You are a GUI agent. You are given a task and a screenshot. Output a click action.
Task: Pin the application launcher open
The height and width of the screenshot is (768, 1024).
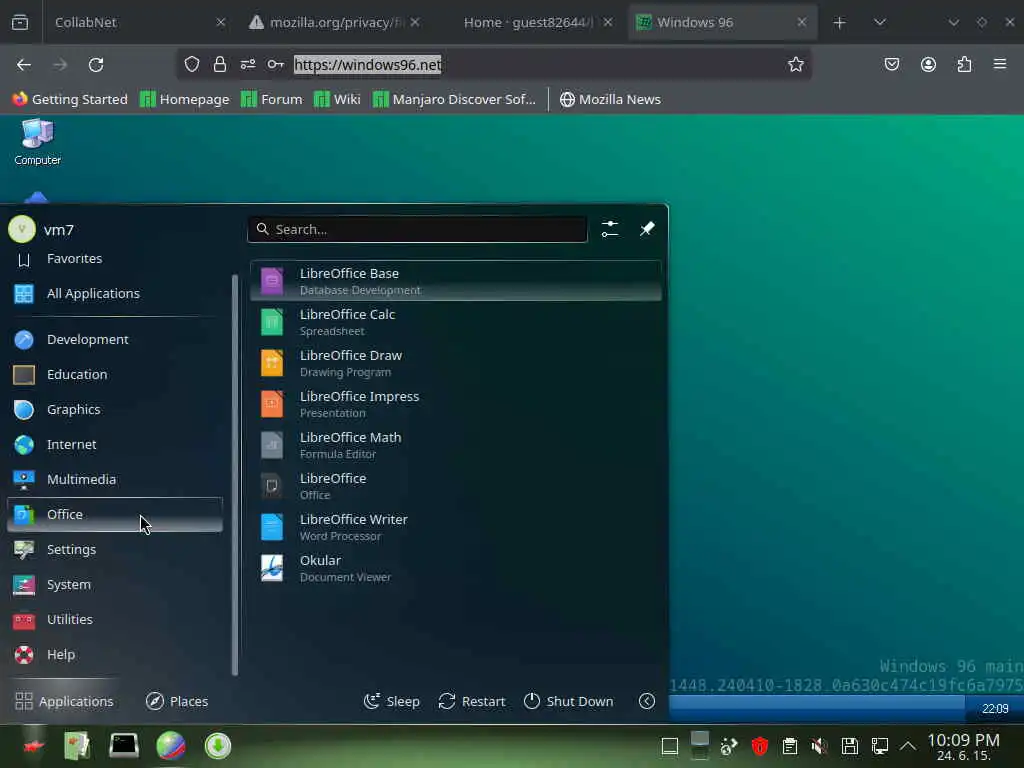click(x=647, y=229)
